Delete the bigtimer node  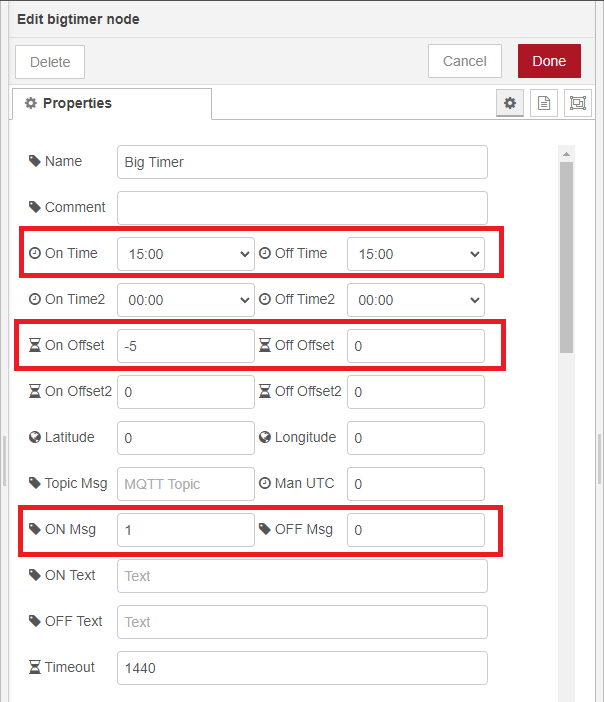50,61
